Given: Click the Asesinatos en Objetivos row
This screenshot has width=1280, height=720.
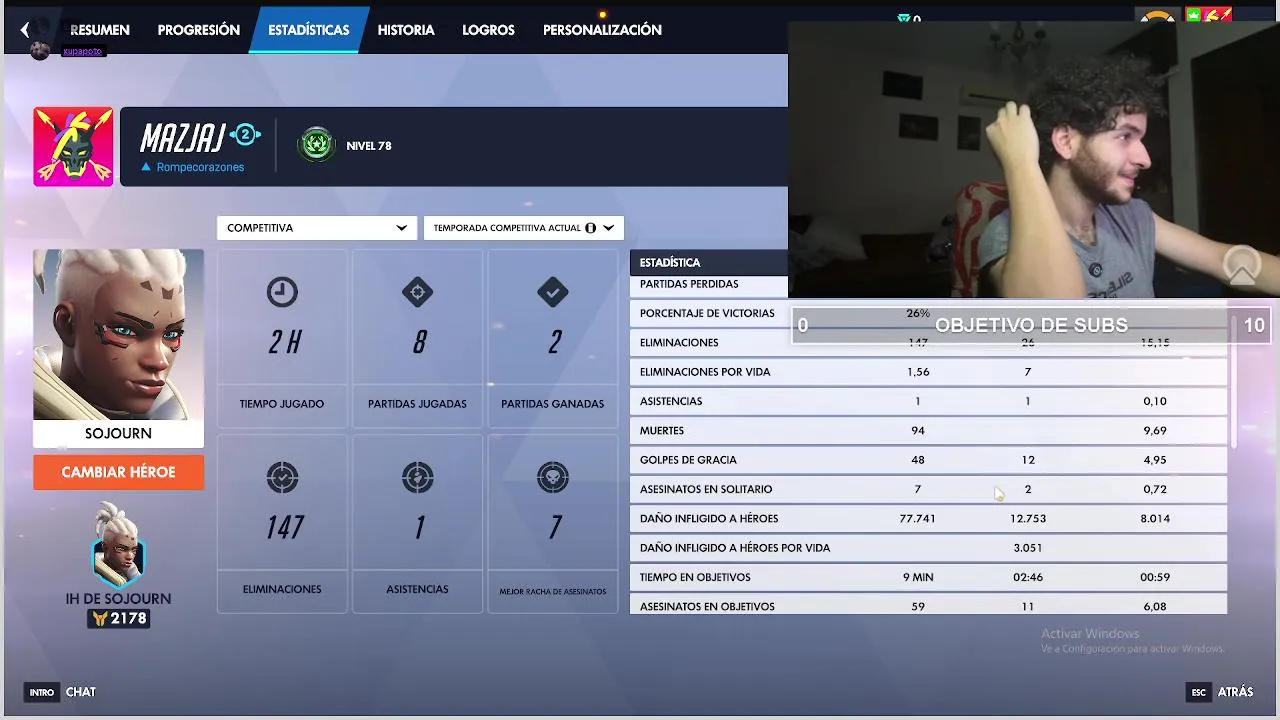Looking at the screenshot, I should point(928,606).
